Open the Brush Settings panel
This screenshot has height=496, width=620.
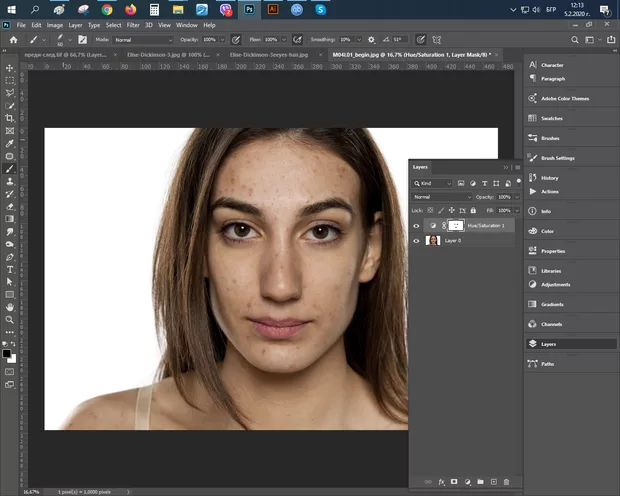click(x=557, y=158)
